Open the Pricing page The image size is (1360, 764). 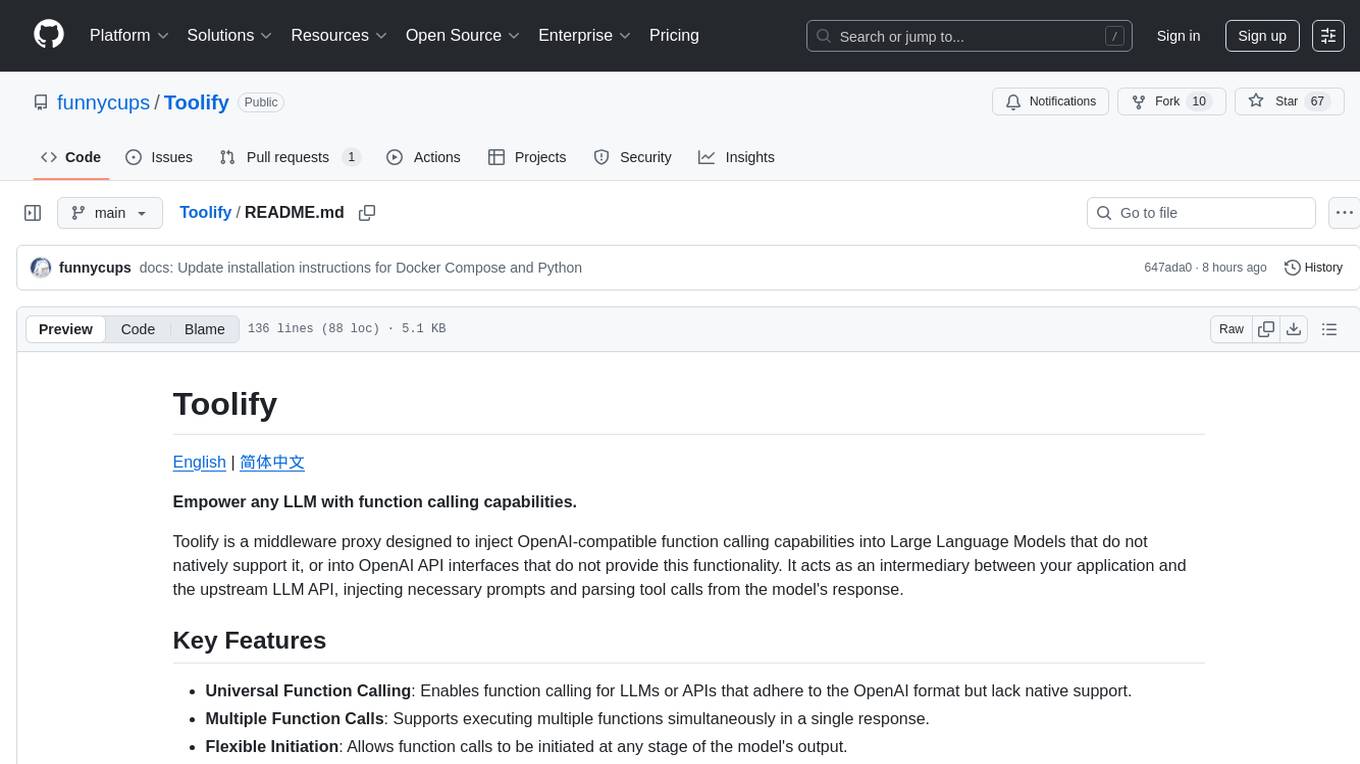pyautogui.click(x=674, y=35)
